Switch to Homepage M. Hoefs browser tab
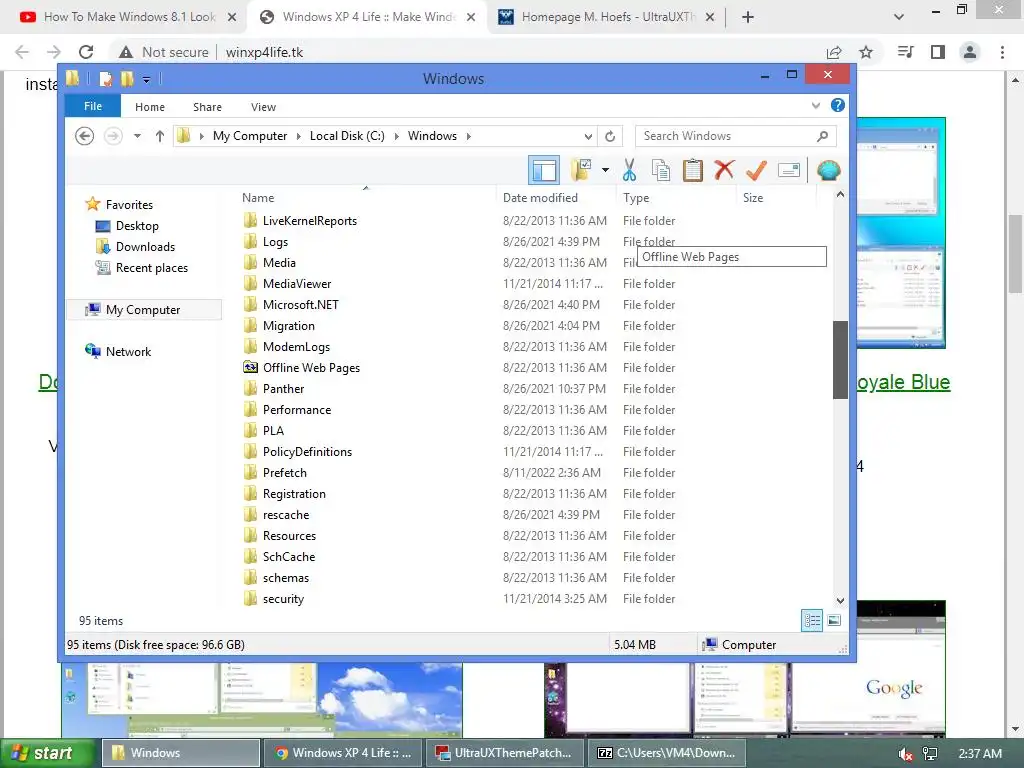The width and height of the screenshot is (1024, 768). pos(607,17)
